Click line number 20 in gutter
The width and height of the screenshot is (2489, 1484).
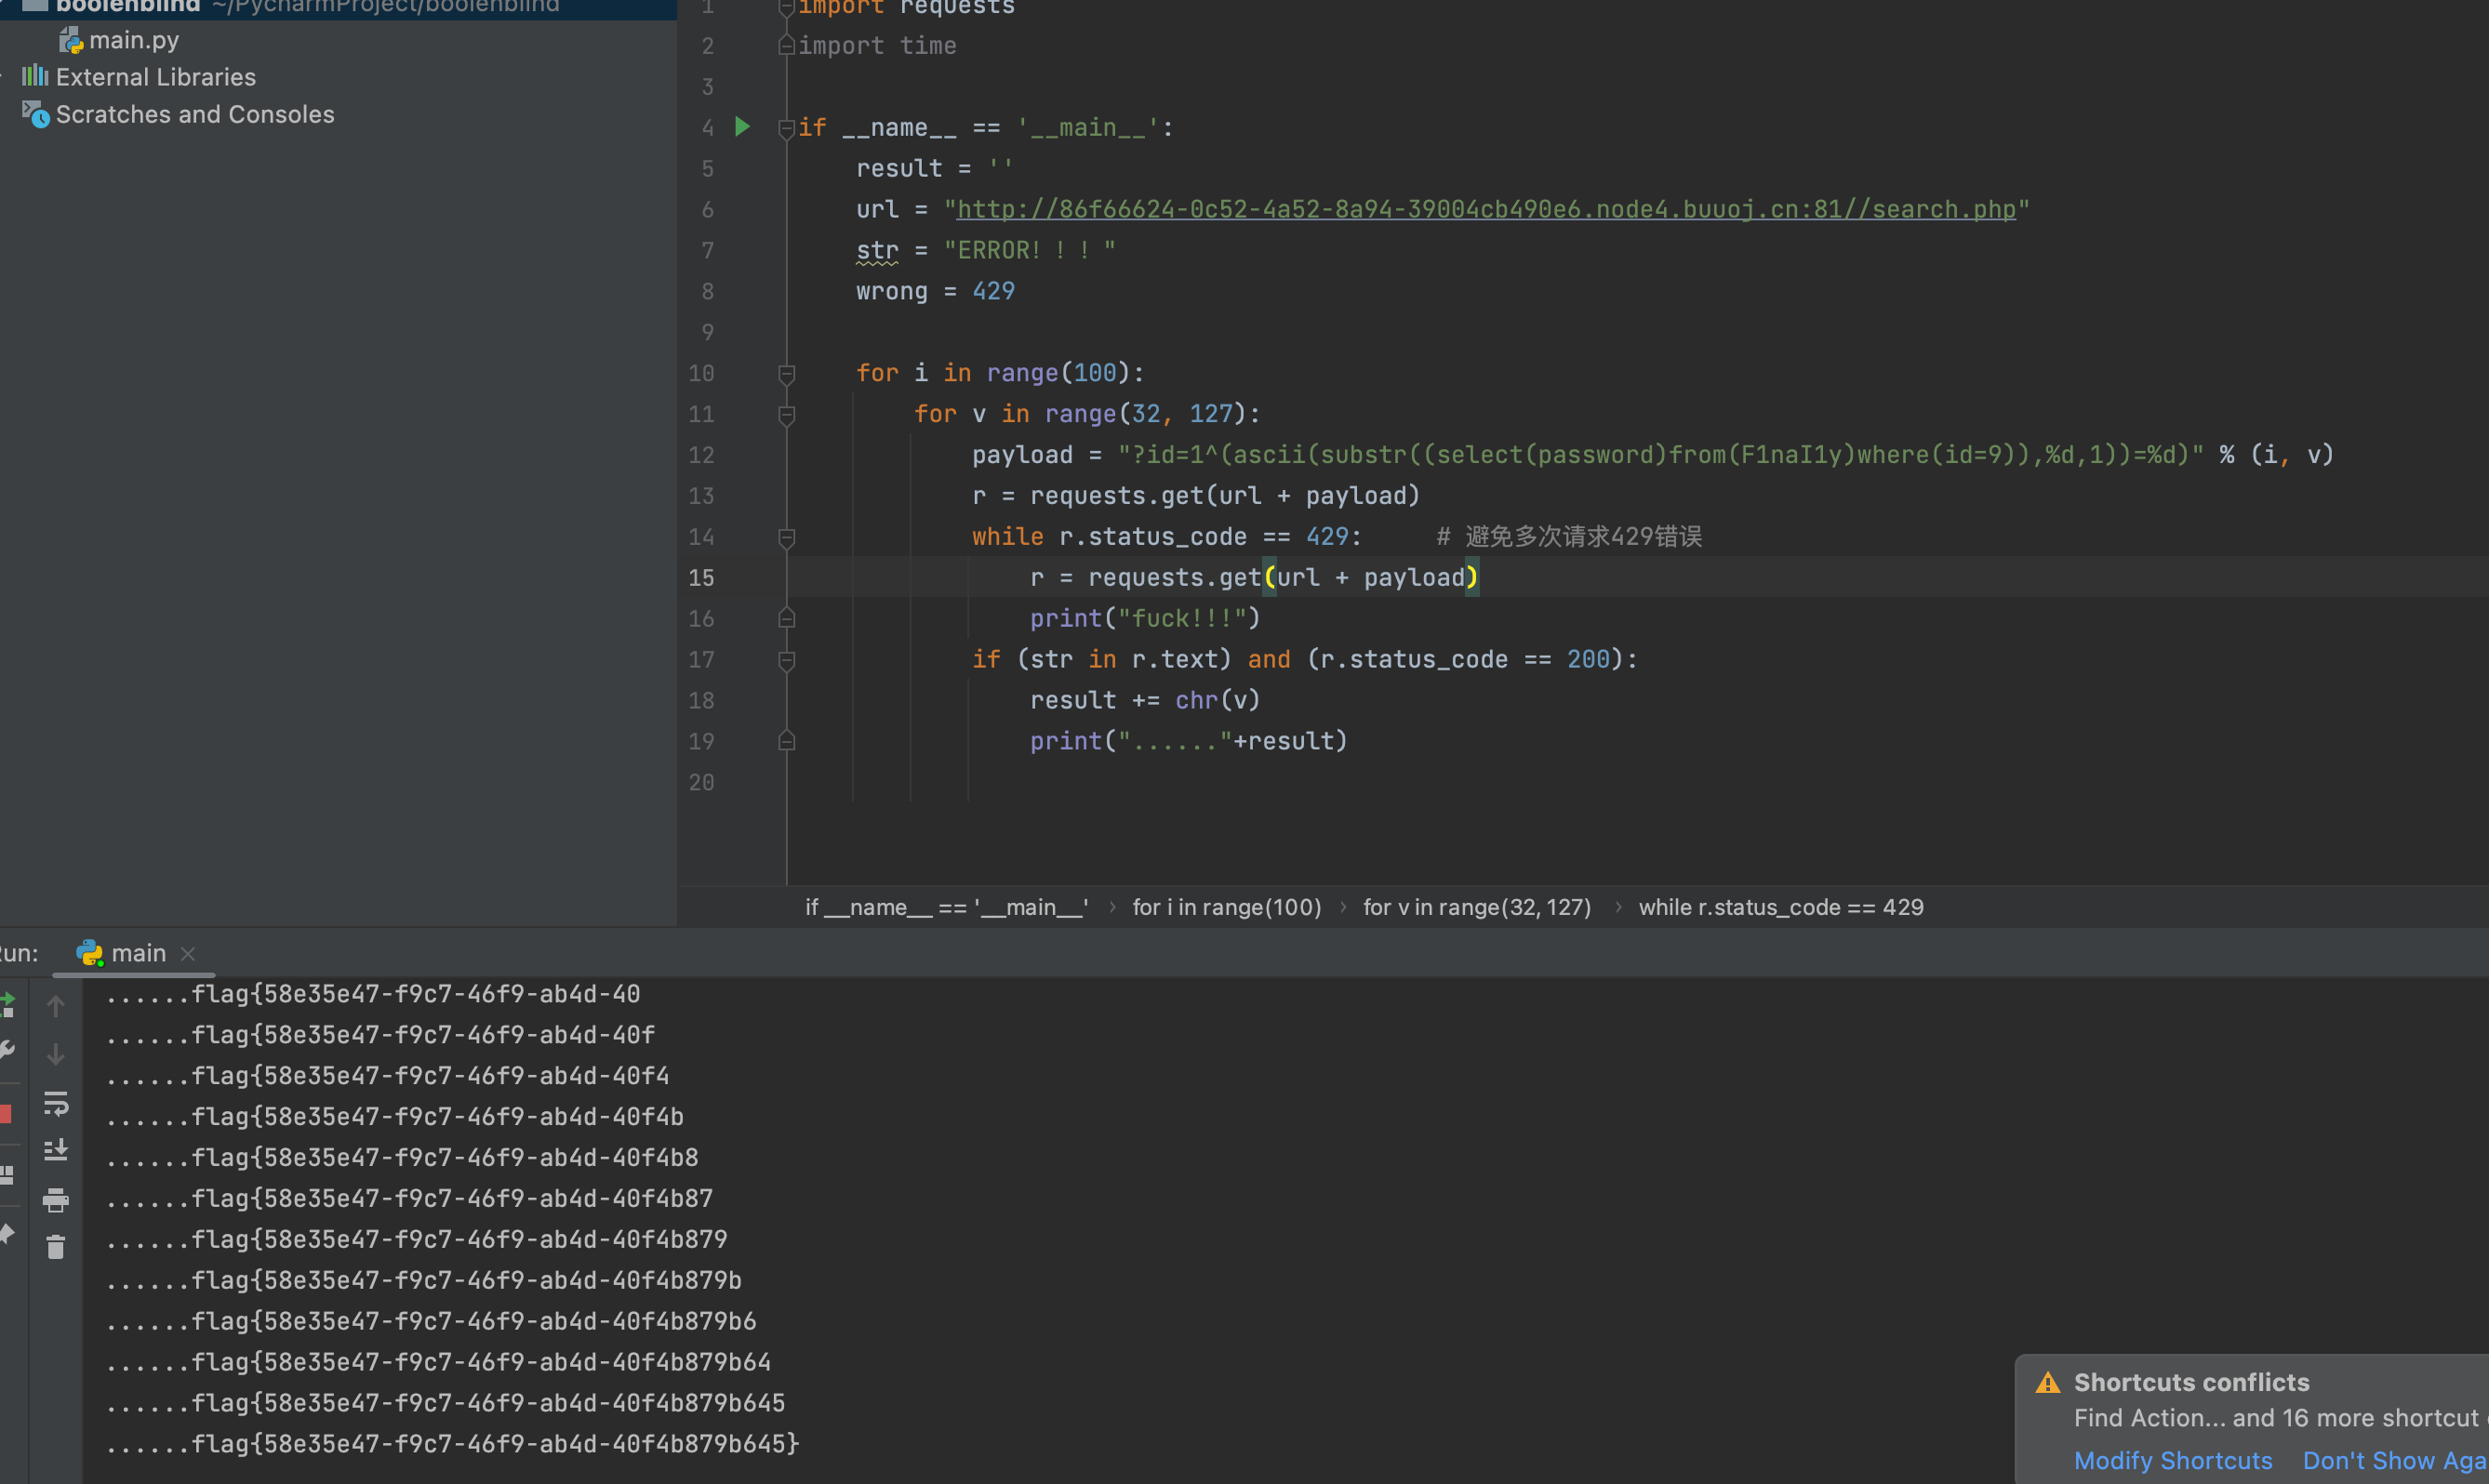point(702,782)
